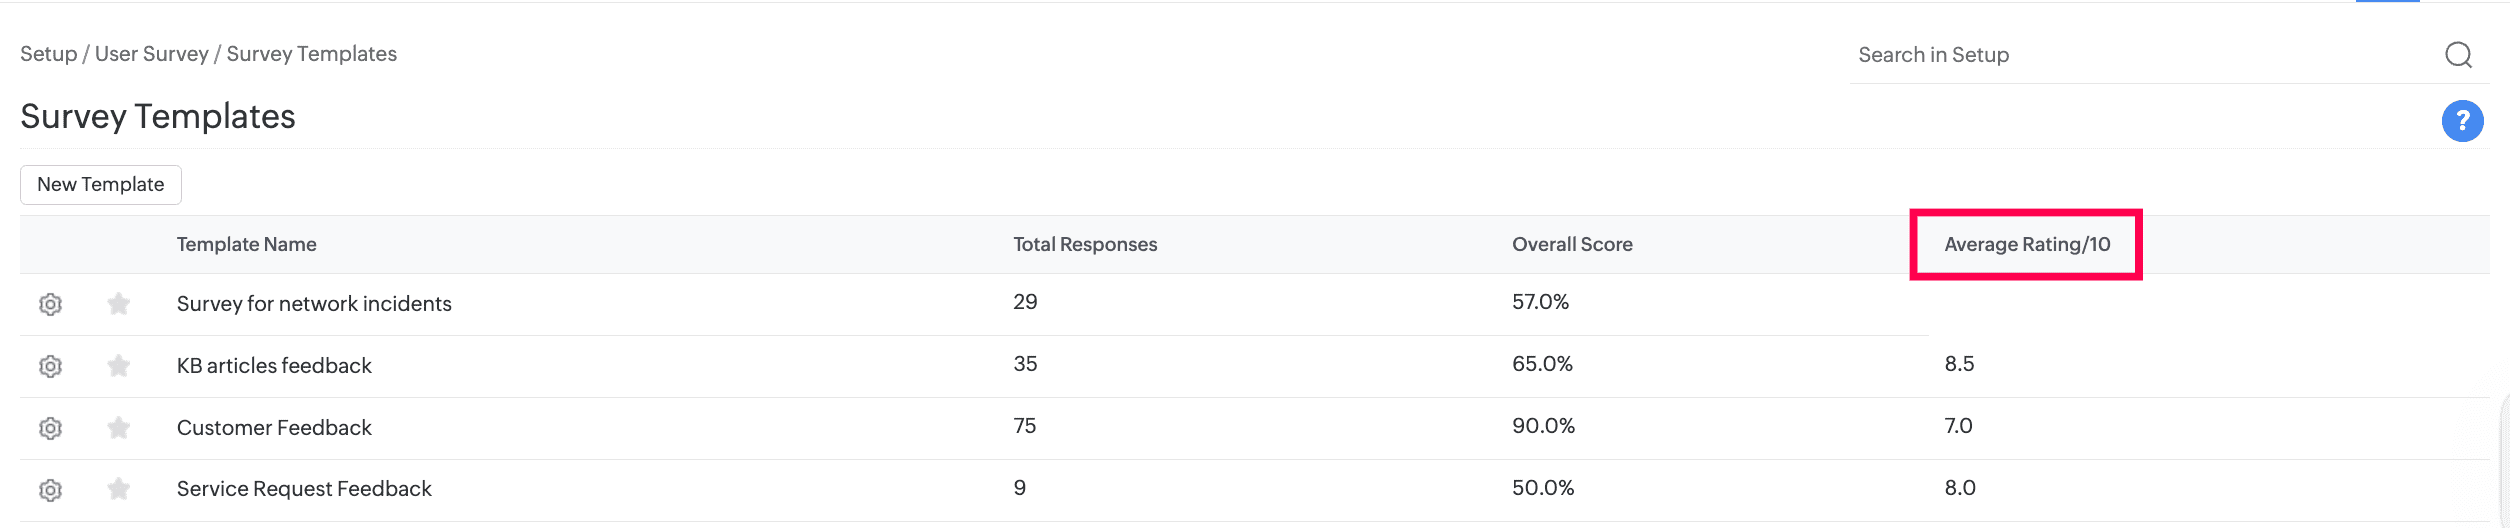This screenshot has width=2510, height=528.
Task: Open the KB articles feedback template
Action: (x=274, y=366)
